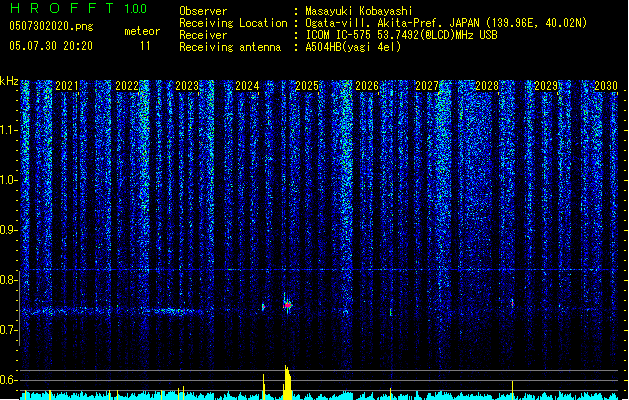Click the 0.9 kHz frequency axis label
629x400 pixels.
[x=8, y=230]
